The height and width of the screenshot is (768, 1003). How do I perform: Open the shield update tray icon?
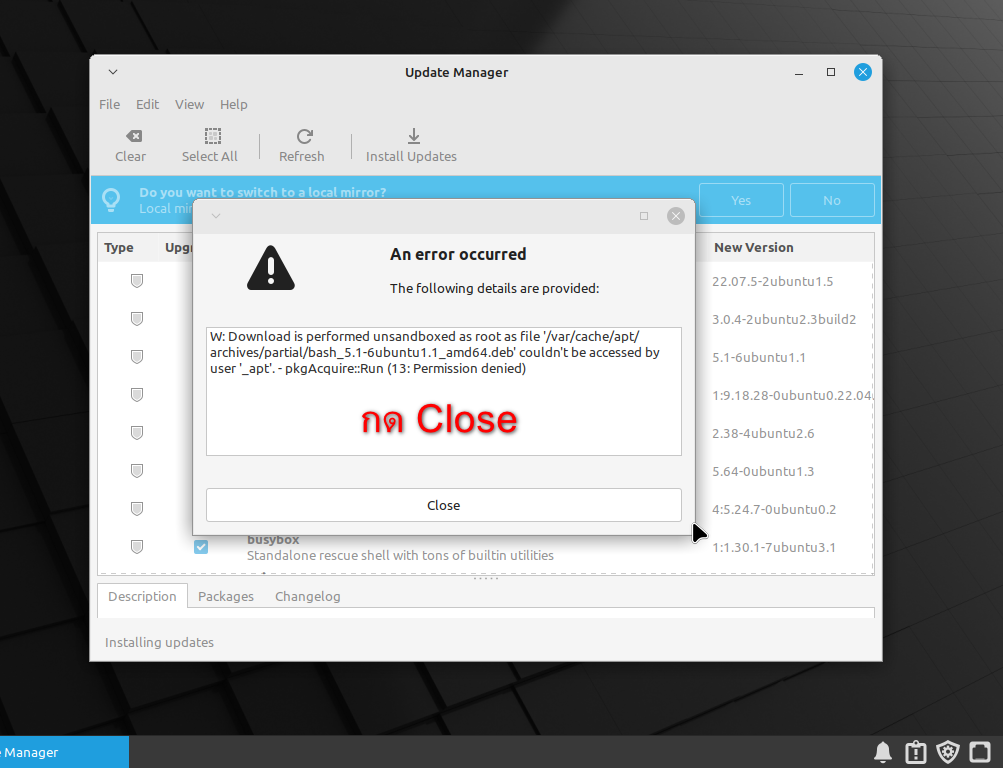pyautogui.click(x=948, y=752)
